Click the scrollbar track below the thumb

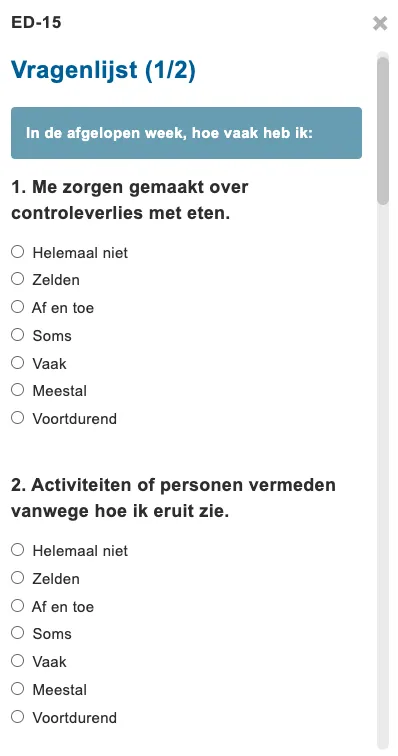(x=383, y=477)
